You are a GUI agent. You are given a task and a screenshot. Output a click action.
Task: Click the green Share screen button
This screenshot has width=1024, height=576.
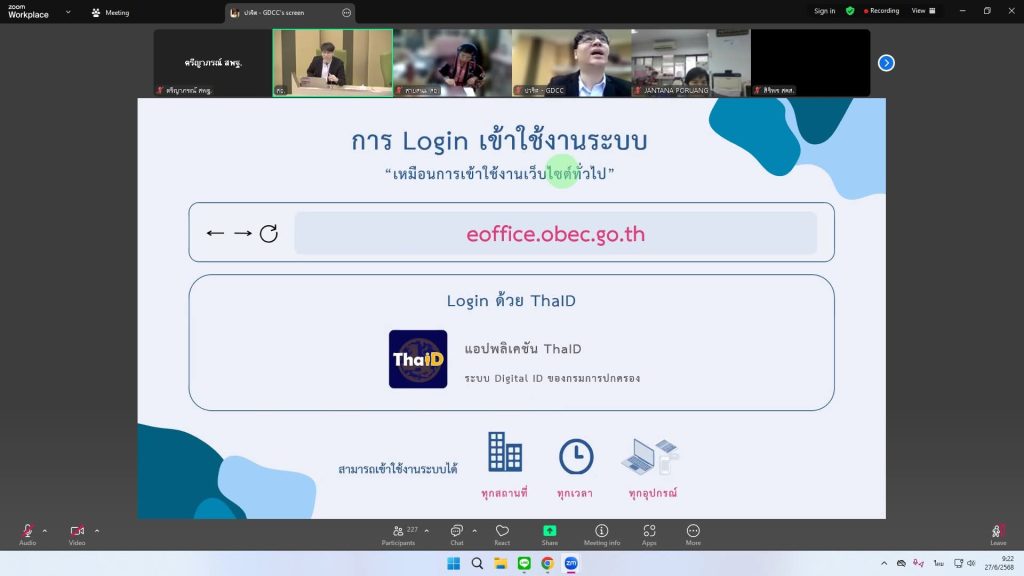(x=549, y=534)
